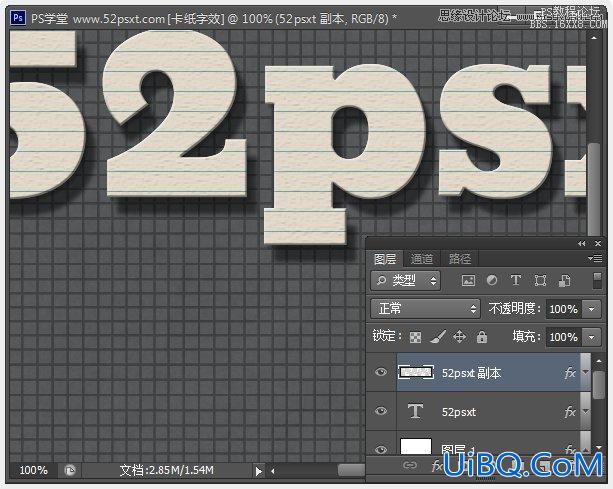
Task: Switch to the 路径 tab
Action: (460, 259)
